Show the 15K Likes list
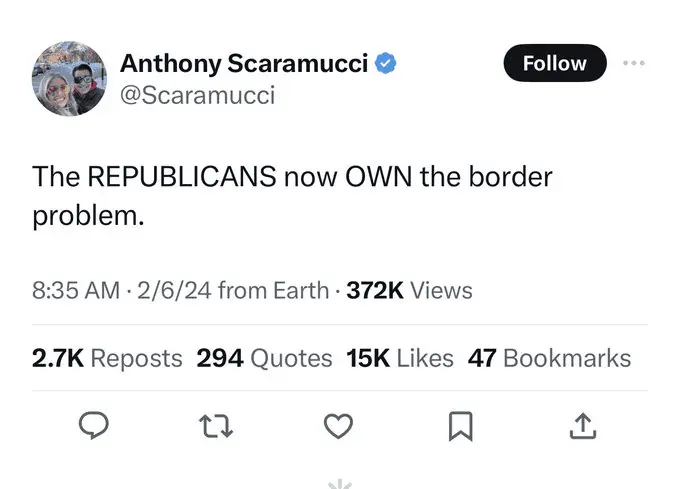Screen dimensions: 680x489 (x=399, y=358)
